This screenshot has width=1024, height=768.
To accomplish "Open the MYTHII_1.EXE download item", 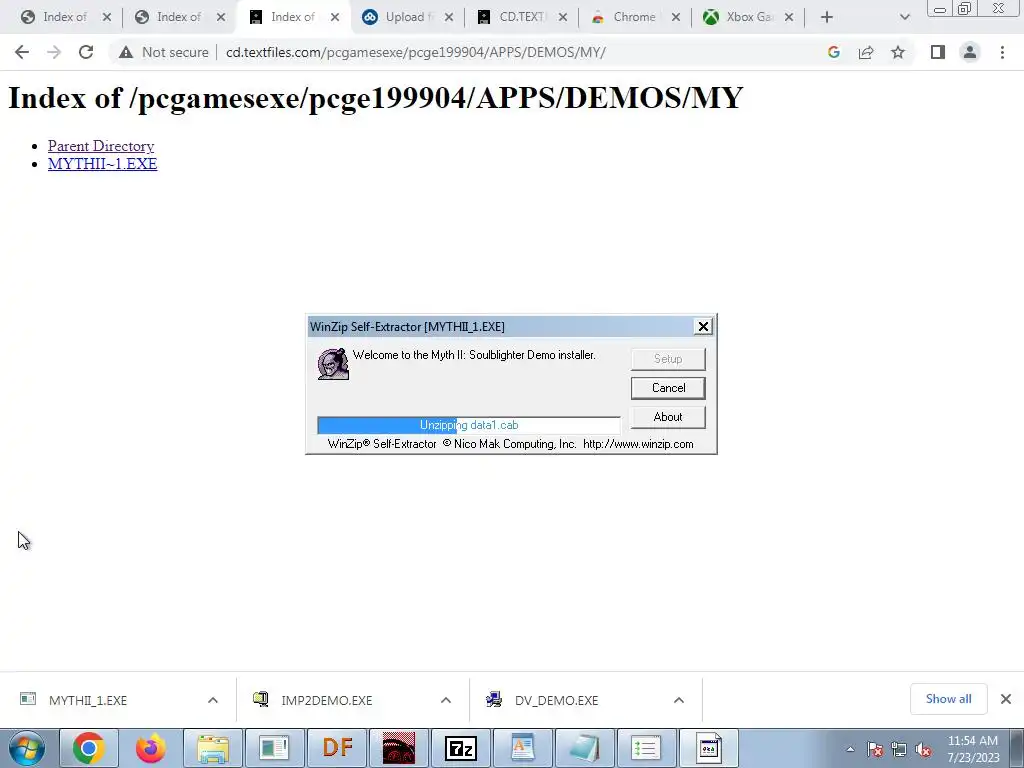I will pyautogui.click(x=88, y=700).
